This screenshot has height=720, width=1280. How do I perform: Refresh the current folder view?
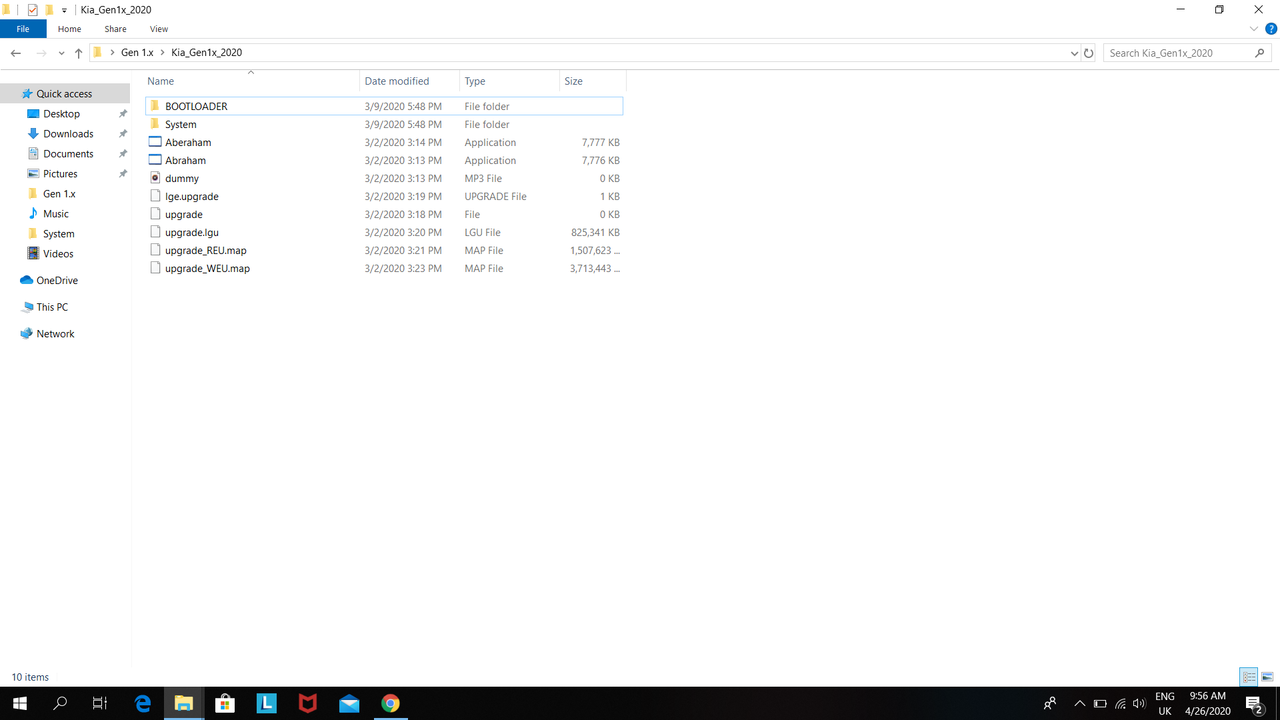[1089, 53]
